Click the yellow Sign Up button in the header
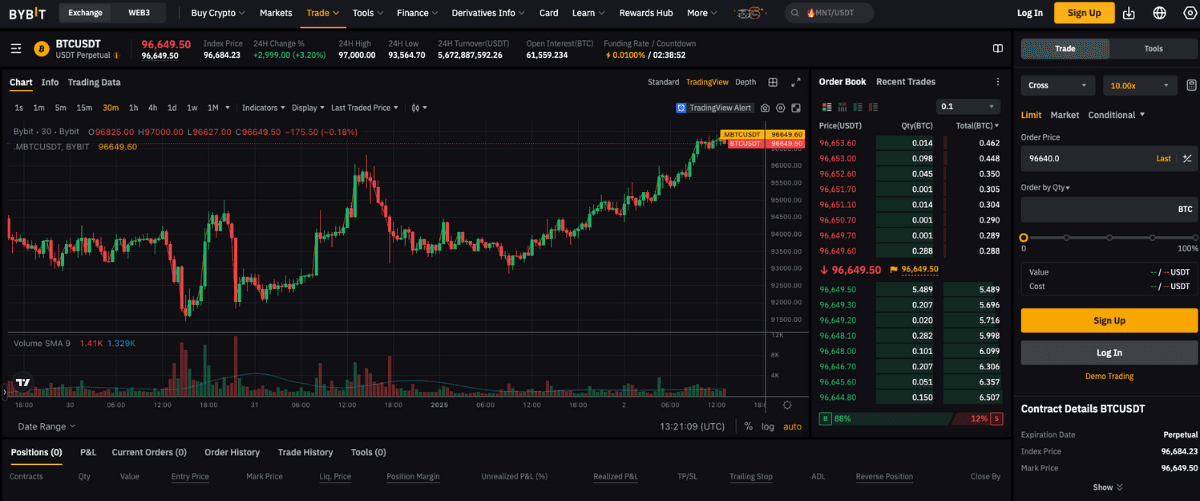 point(1085,13)
